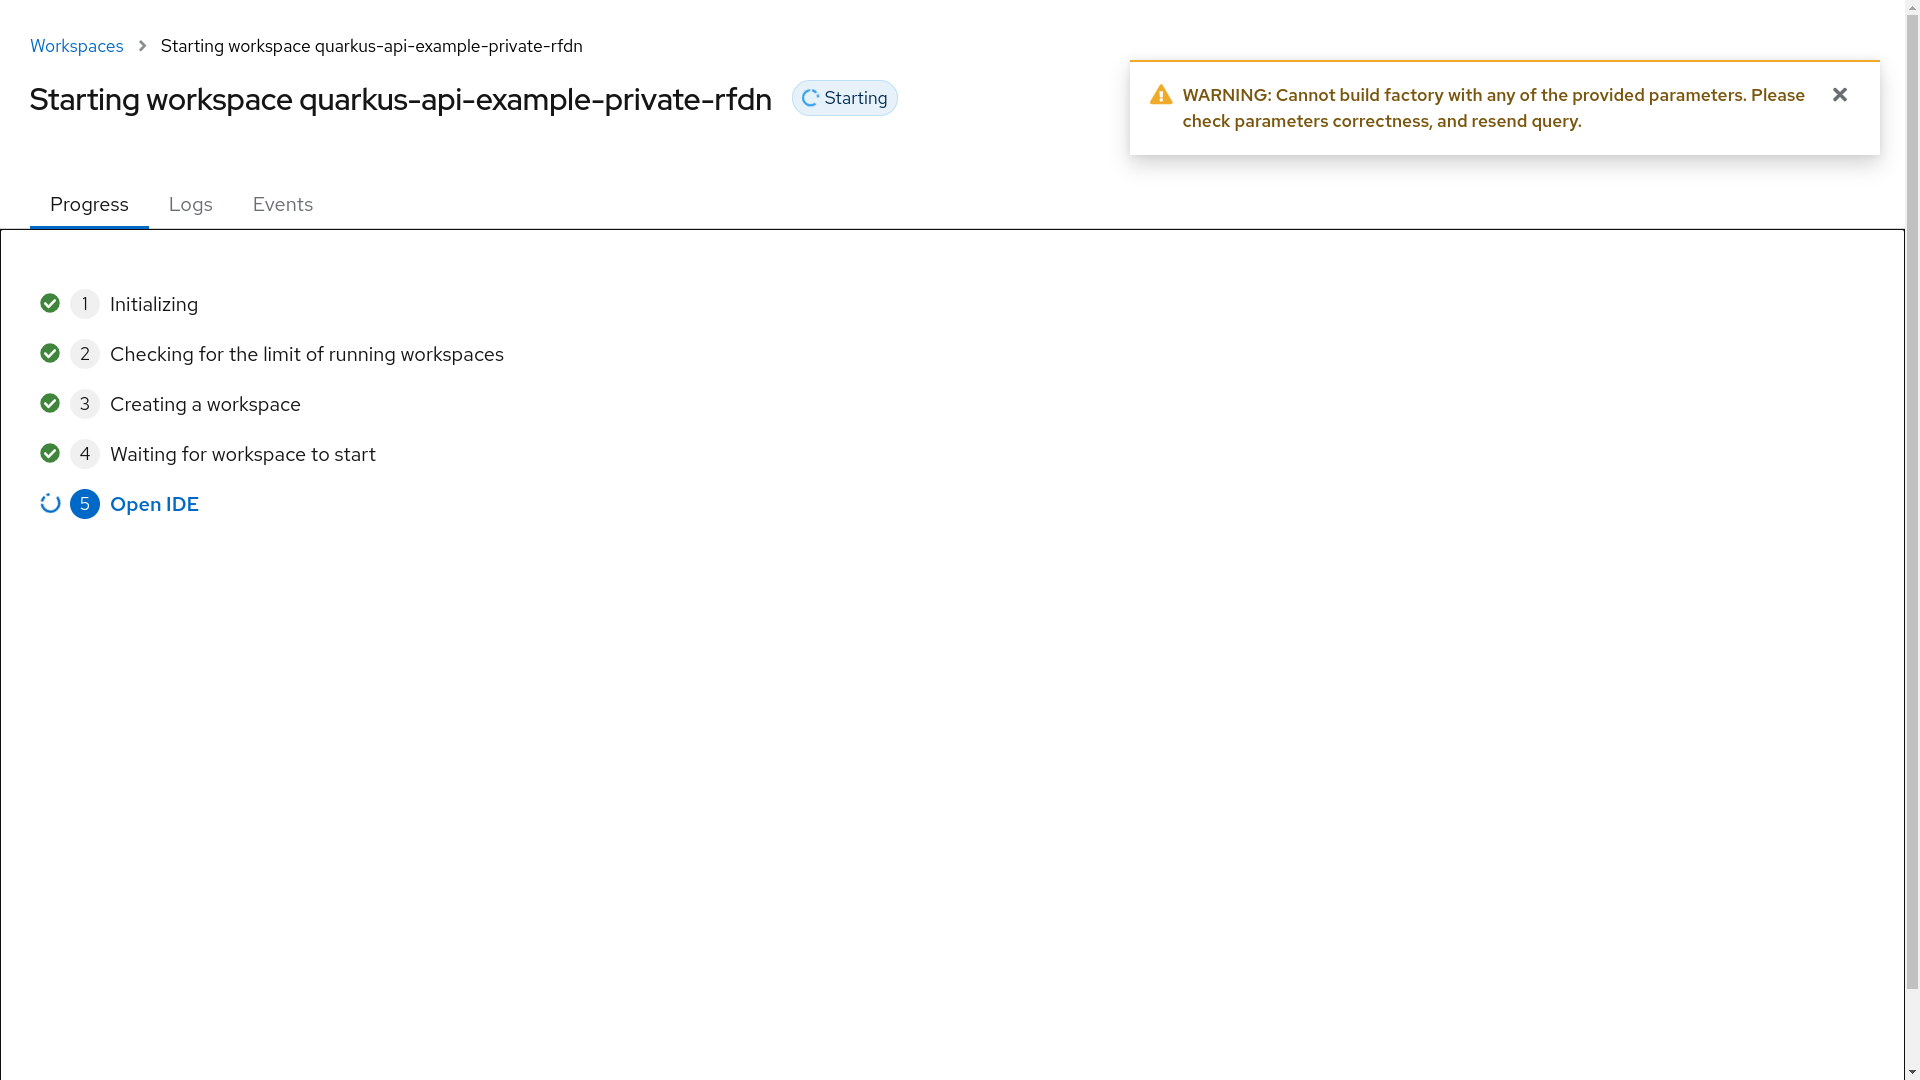The width and height of the screenshot is (1920, 1080).
Task: Click the loading spinner beside Open IDE
Action: pos(50,503)
